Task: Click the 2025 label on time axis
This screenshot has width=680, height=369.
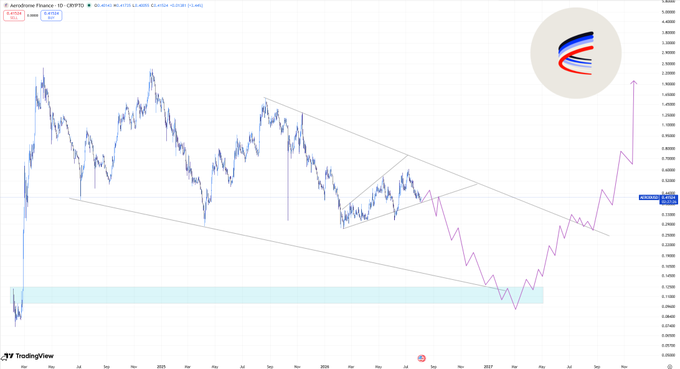Action: pyautogui.click(x=161, y=366)
